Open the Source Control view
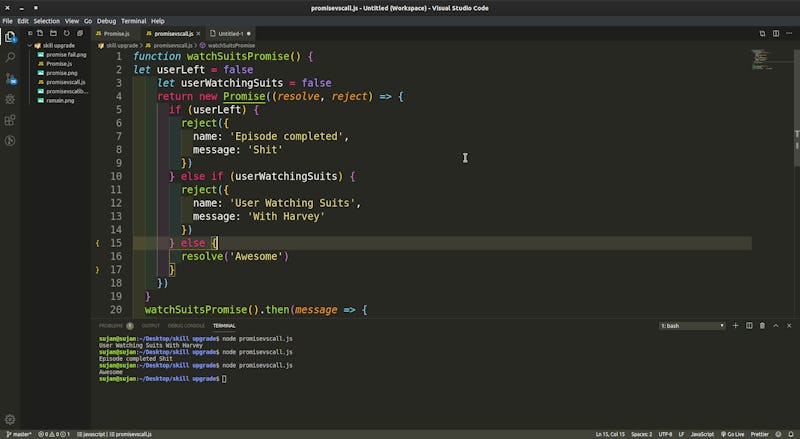 pos(10,79)
